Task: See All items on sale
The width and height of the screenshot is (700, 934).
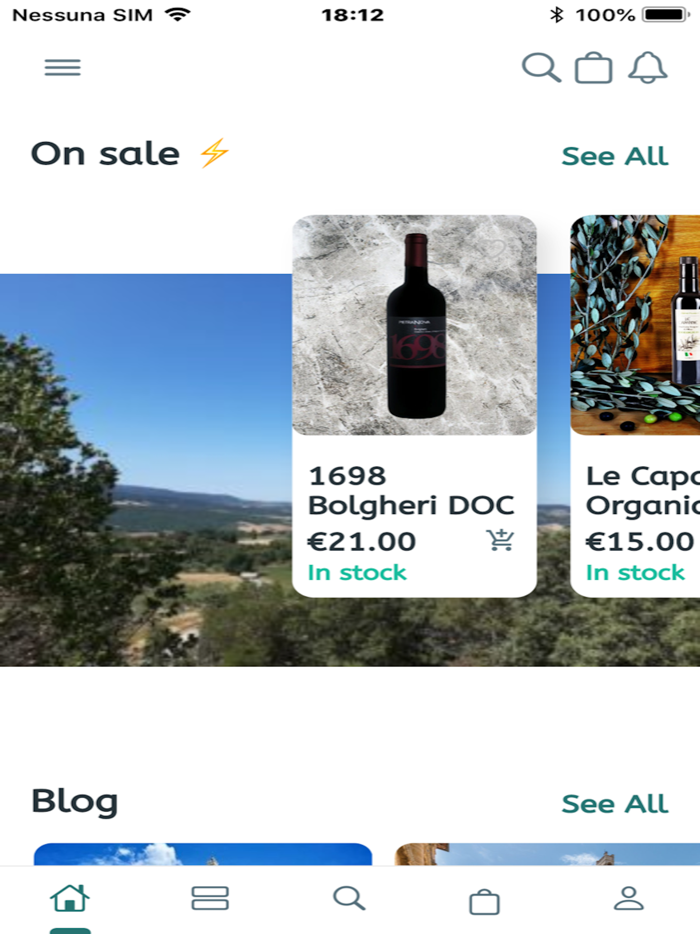Action: point(614,156)
